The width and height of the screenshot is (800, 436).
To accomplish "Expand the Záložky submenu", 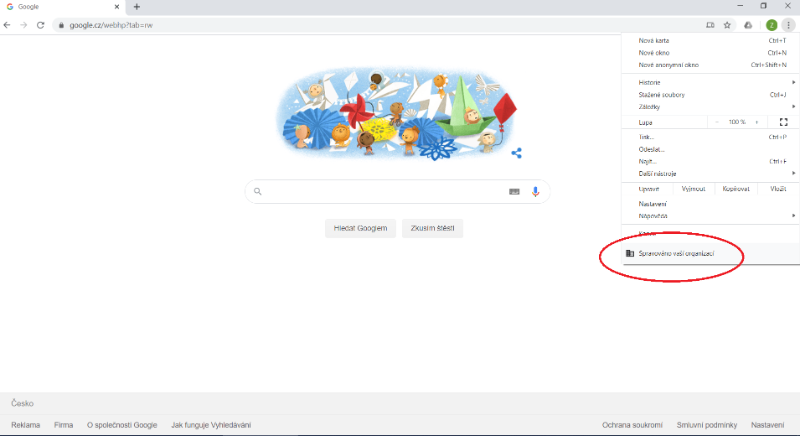I will (x=710, y=107).
